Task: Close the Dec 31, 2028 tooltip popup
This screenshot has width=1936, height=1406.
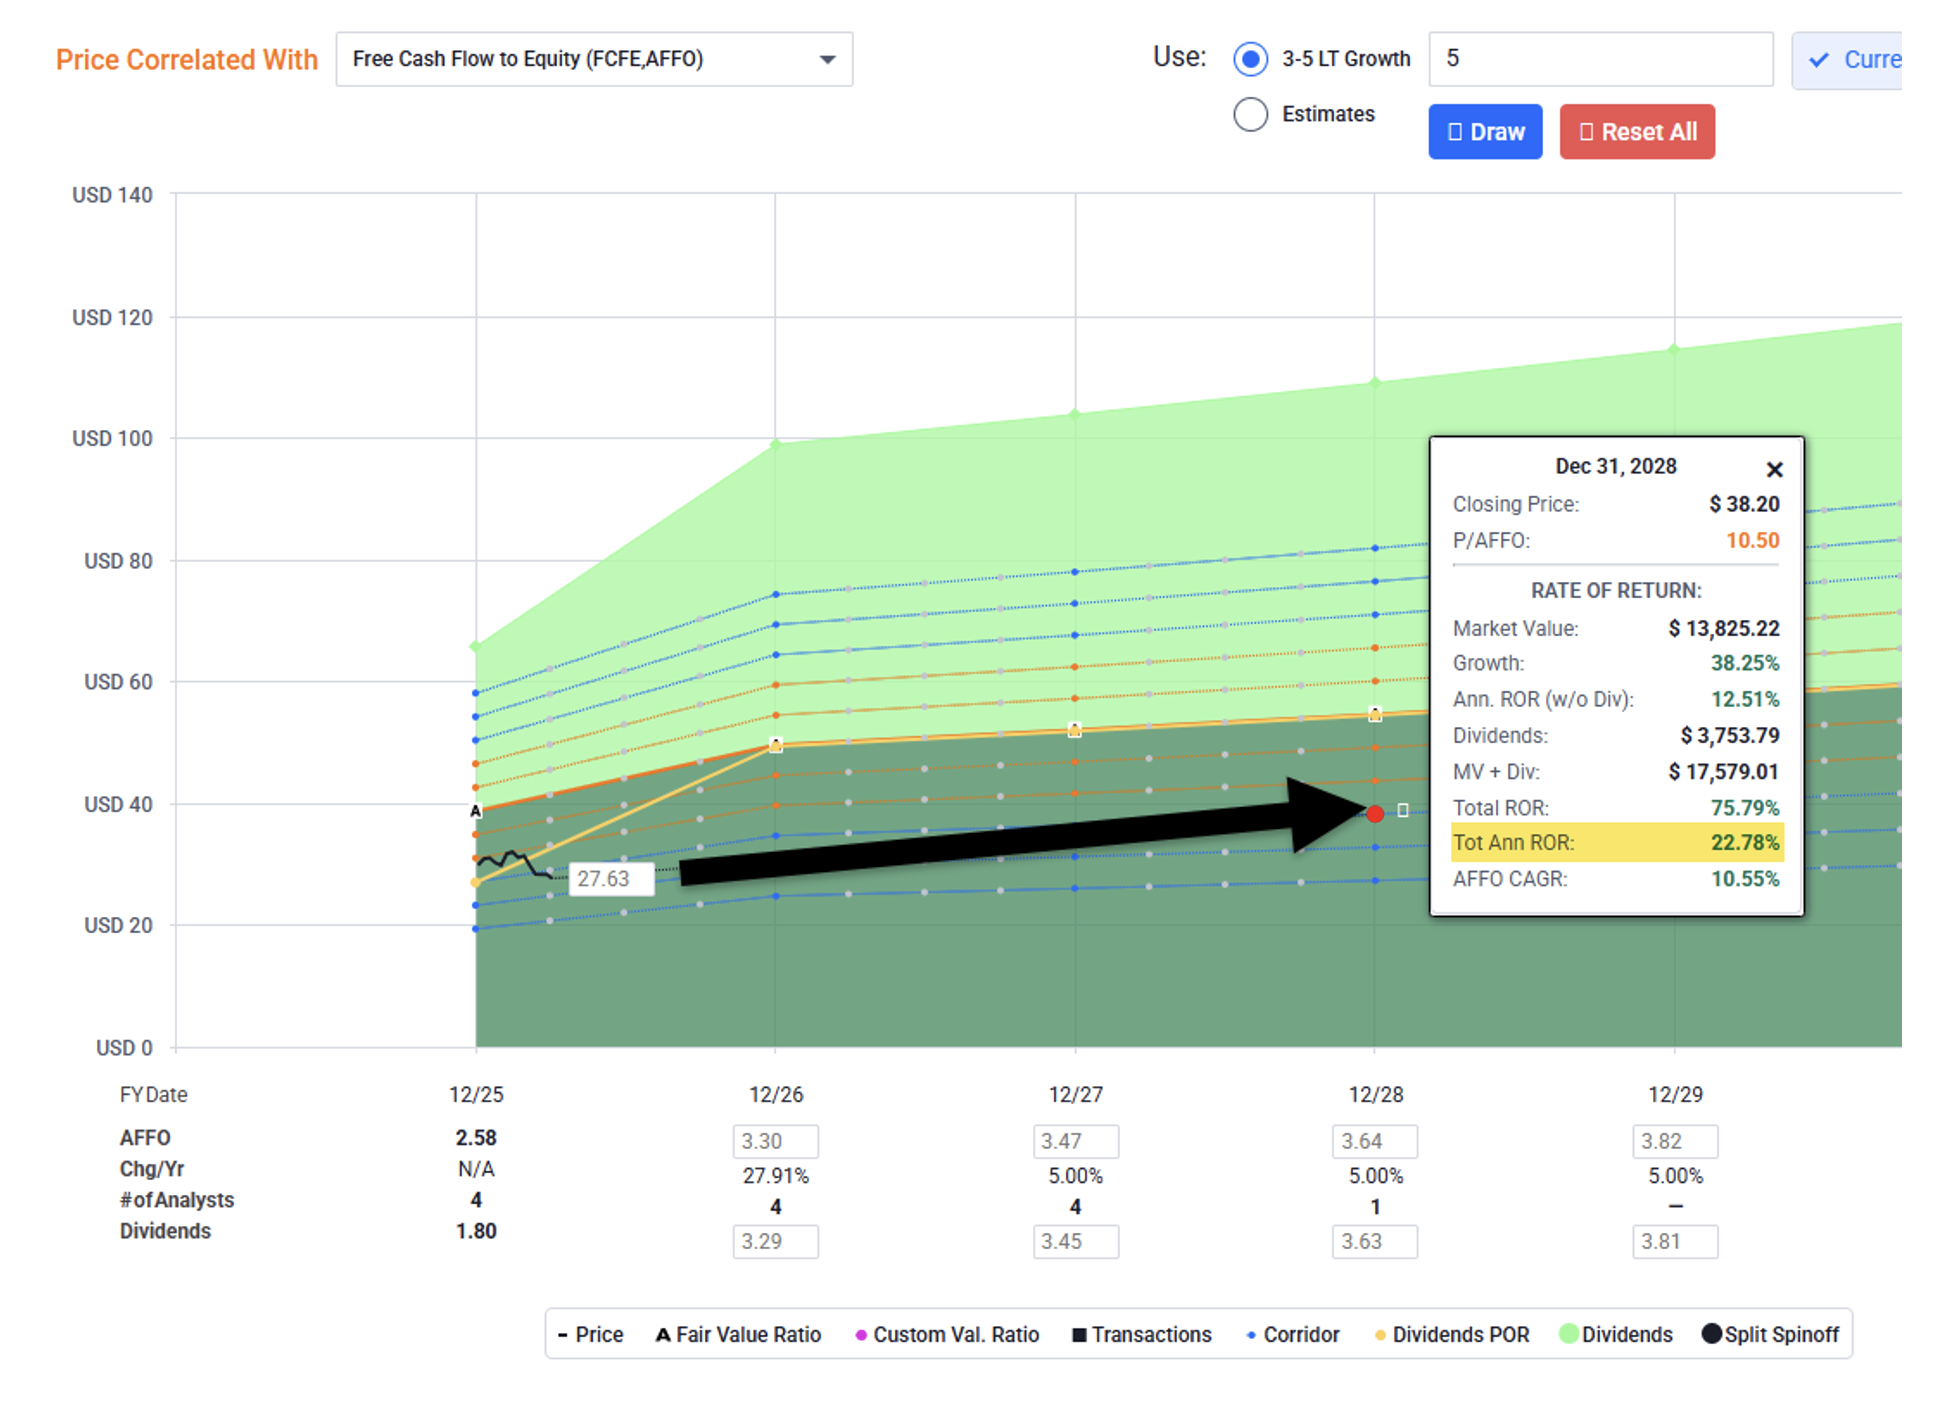Action: [x=1774, y=469]
